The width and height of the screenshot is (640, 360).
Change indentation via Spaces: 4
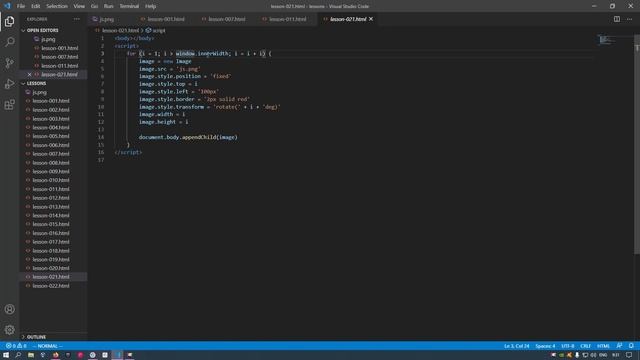pos(545,346)
